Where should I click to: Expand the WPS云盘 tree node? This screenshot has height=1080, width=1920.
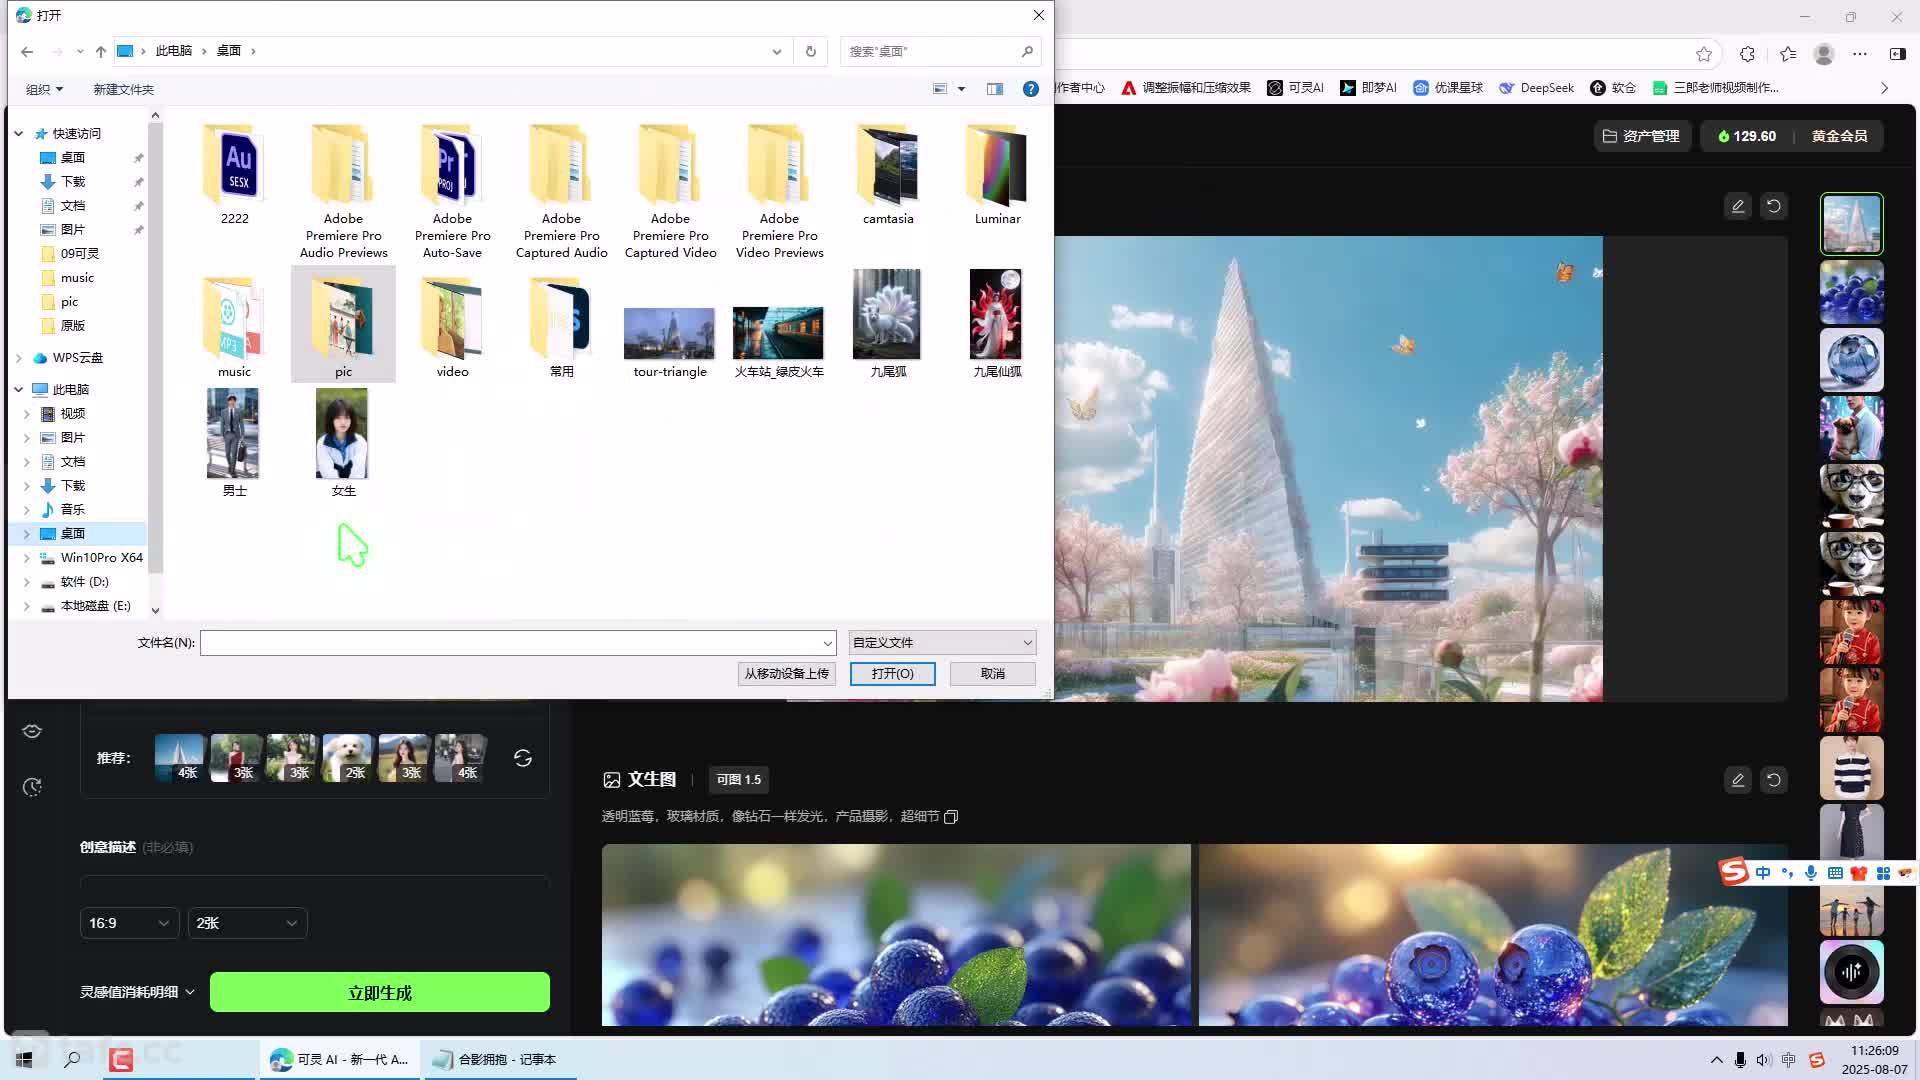coord(19,358)
